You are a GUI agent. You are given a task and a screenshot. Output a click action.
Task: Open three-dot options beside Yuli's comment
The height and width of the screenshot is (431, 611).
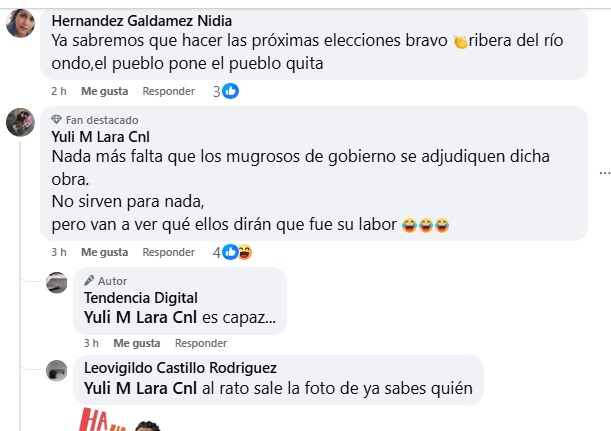605,172
